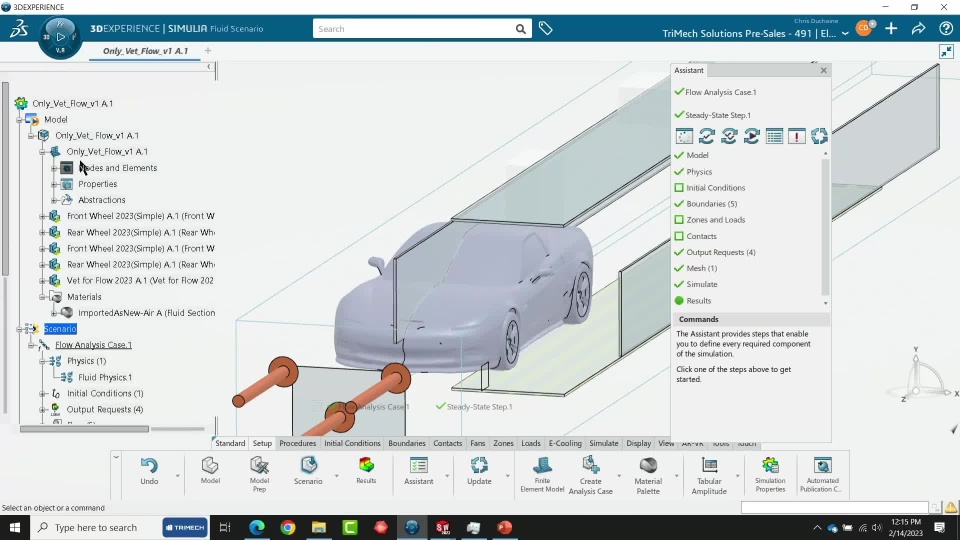The height and width of the screenshot is (540, 960).
Task: Click the table list icon in Assistant toolbar
Action: click(x=774, y=136)
